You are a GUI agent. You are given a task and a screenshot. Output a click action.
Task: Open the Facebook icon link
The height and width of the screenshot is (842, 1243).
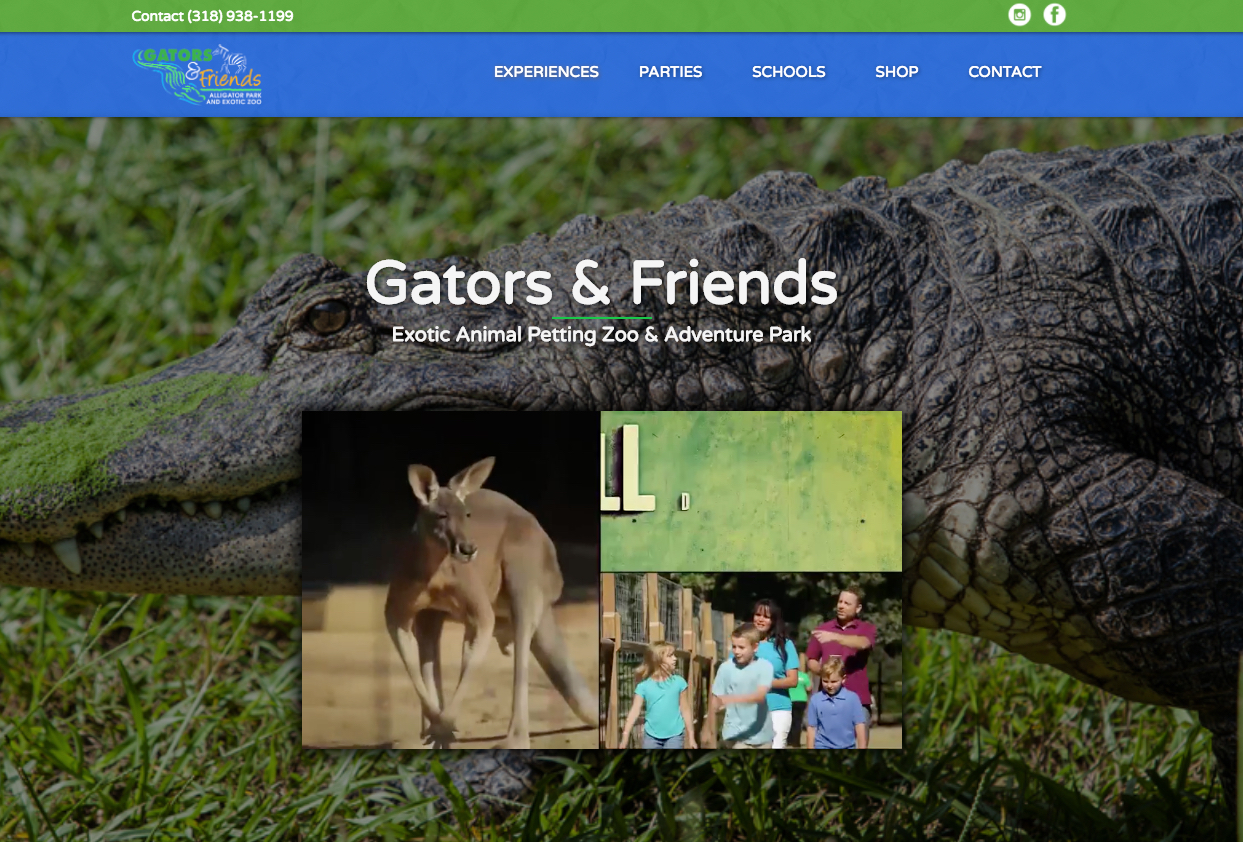coord(1054,15)
